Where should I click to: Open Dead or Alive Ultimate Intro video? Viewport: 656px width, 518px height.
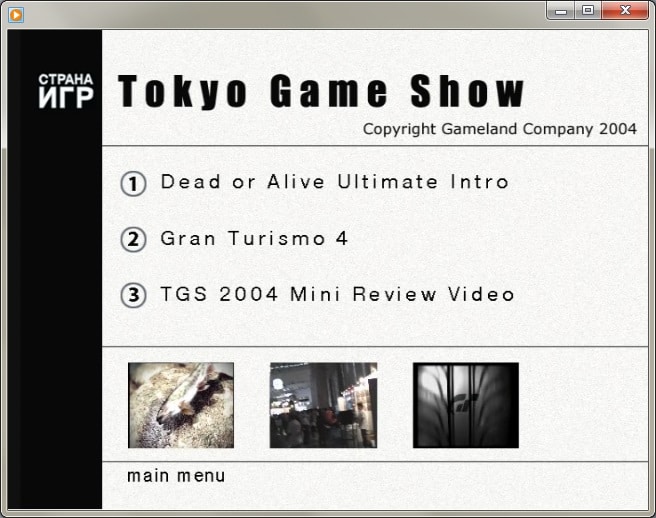tap(334, 182)
